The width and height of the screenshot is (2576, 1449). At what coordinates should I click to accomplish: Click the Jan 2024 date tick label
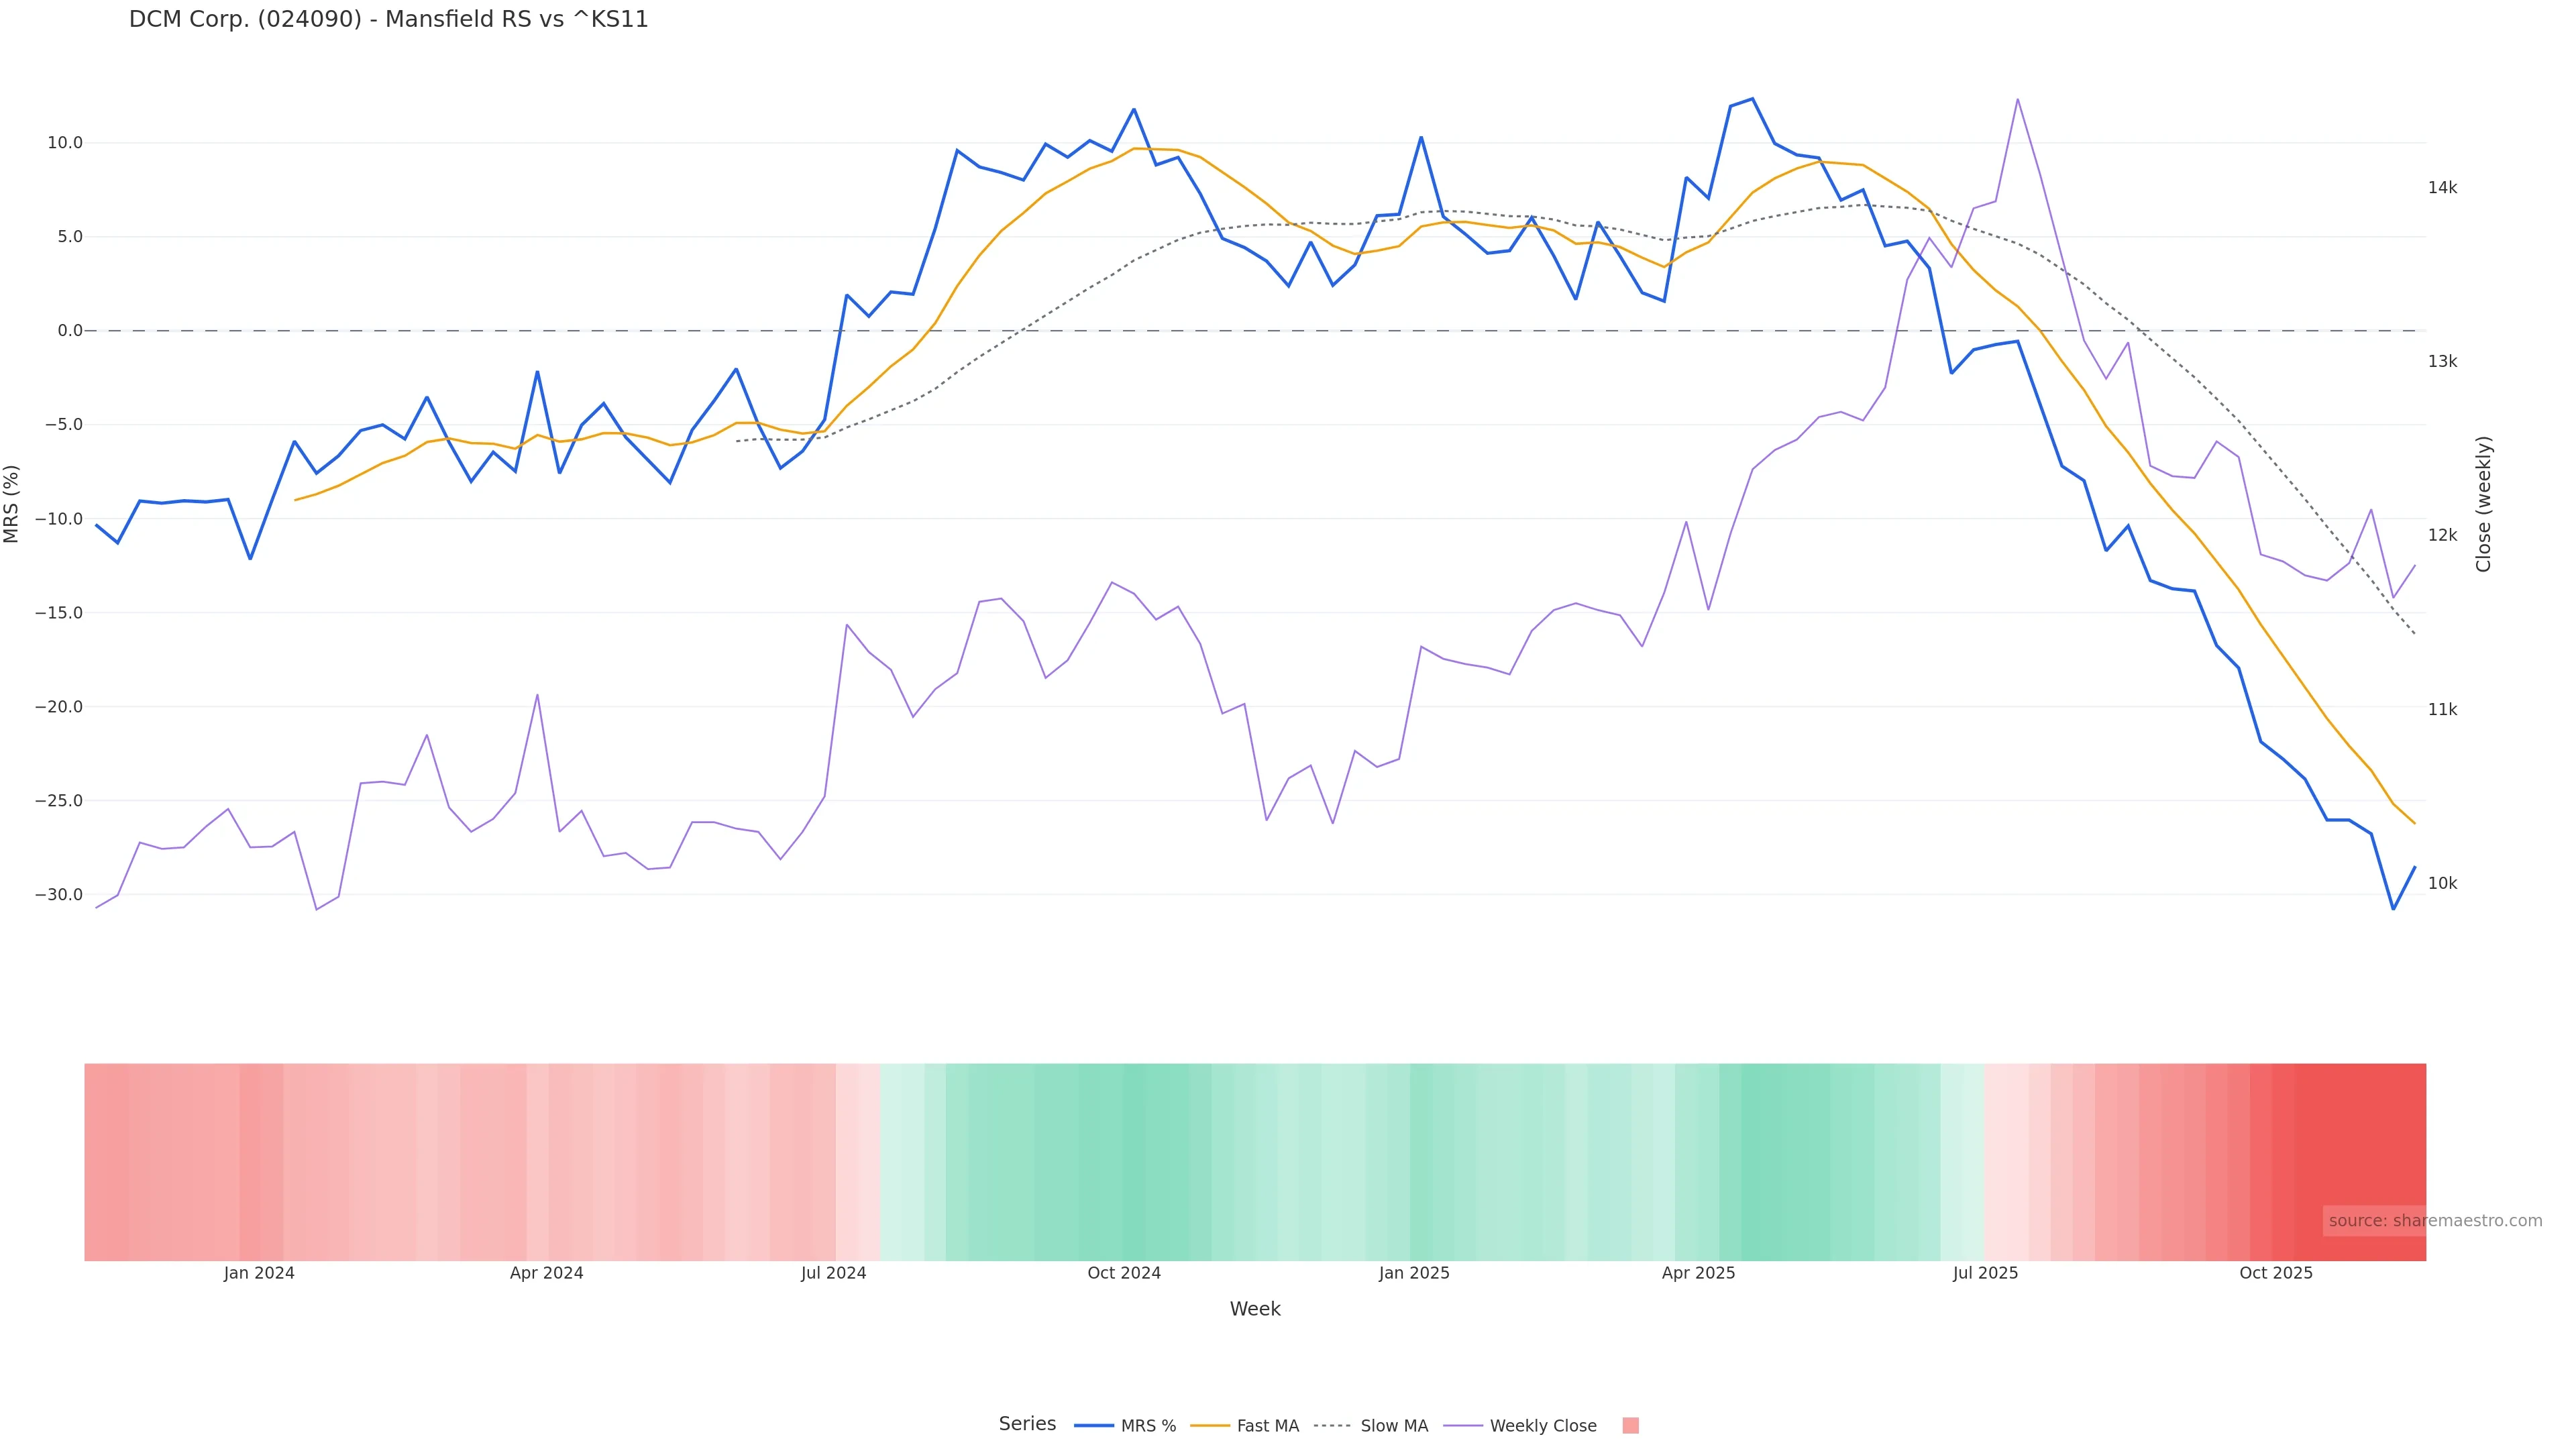(x=259, y=1273)
